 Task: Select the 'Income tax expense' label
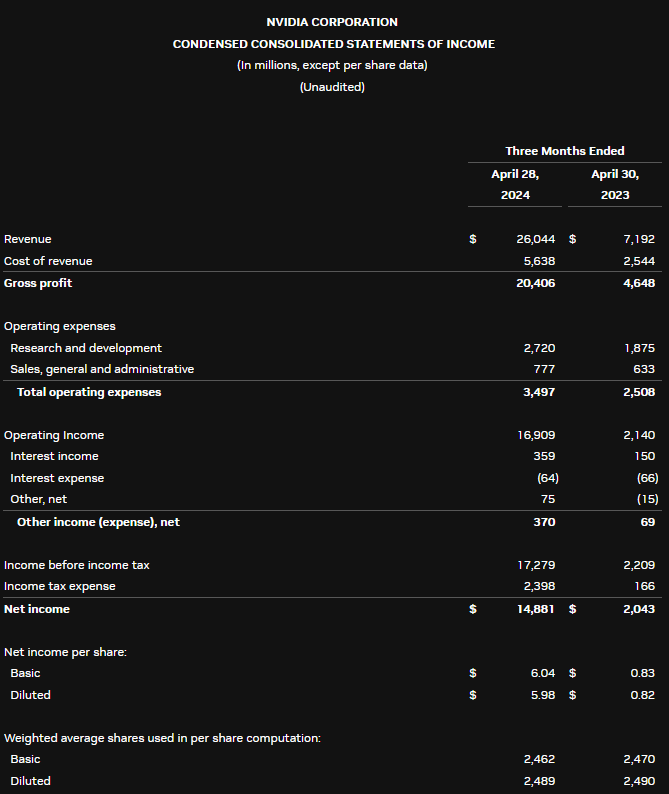click(60, 586)
